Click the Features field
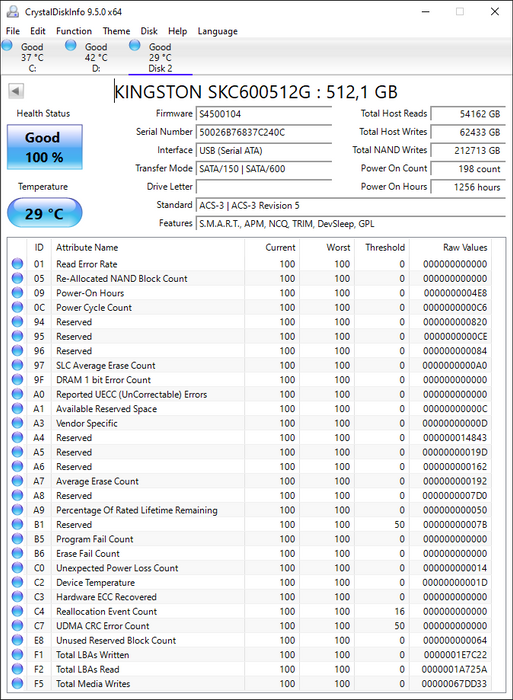The height and width of the screenshot is (700, 513). pyautogui.click(x=351, y=224)
